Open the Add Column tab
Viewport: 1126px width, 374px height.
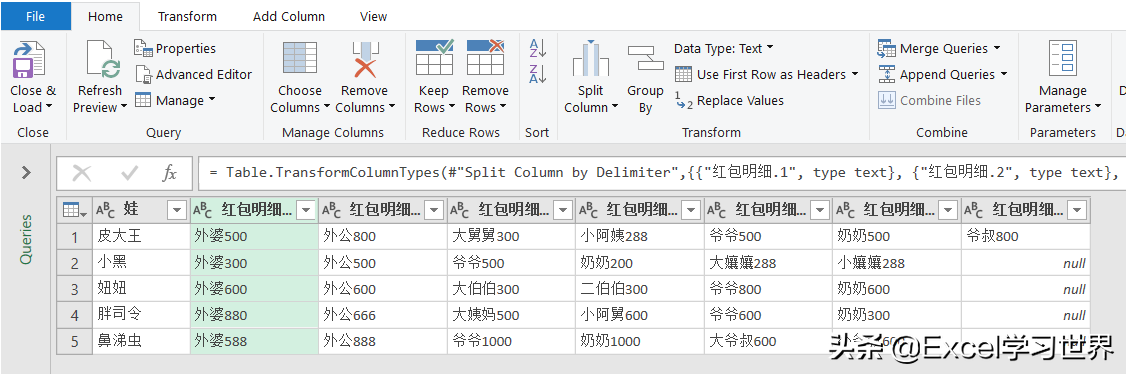click(x=289, y=16)
